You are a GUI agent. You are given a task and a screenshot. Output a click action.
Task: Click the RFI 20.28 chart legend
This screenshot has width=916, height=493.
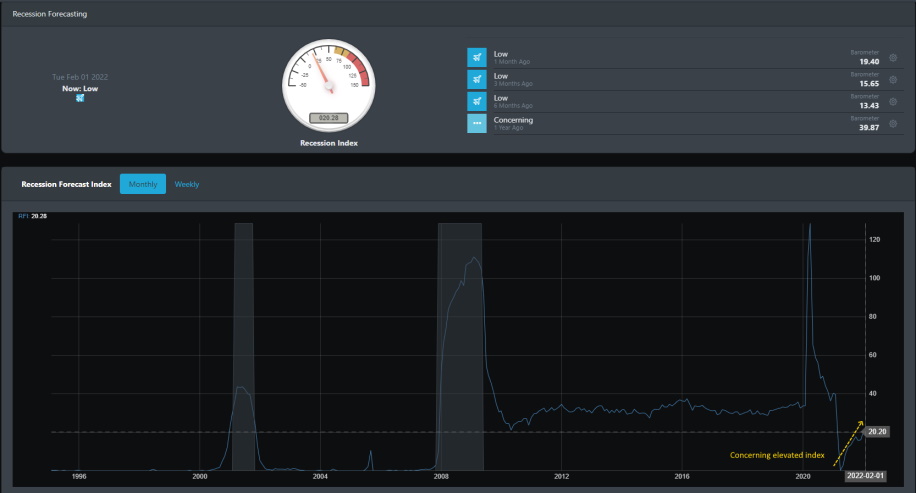[x=32, y=216]
